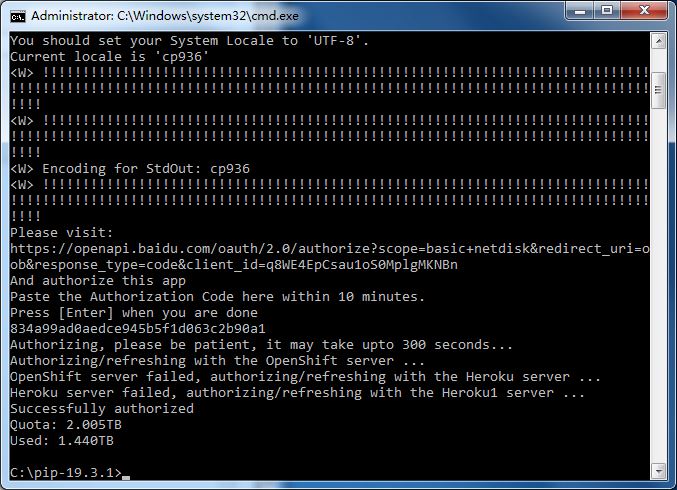Click the empty scrollbar track below thumb

659,300
